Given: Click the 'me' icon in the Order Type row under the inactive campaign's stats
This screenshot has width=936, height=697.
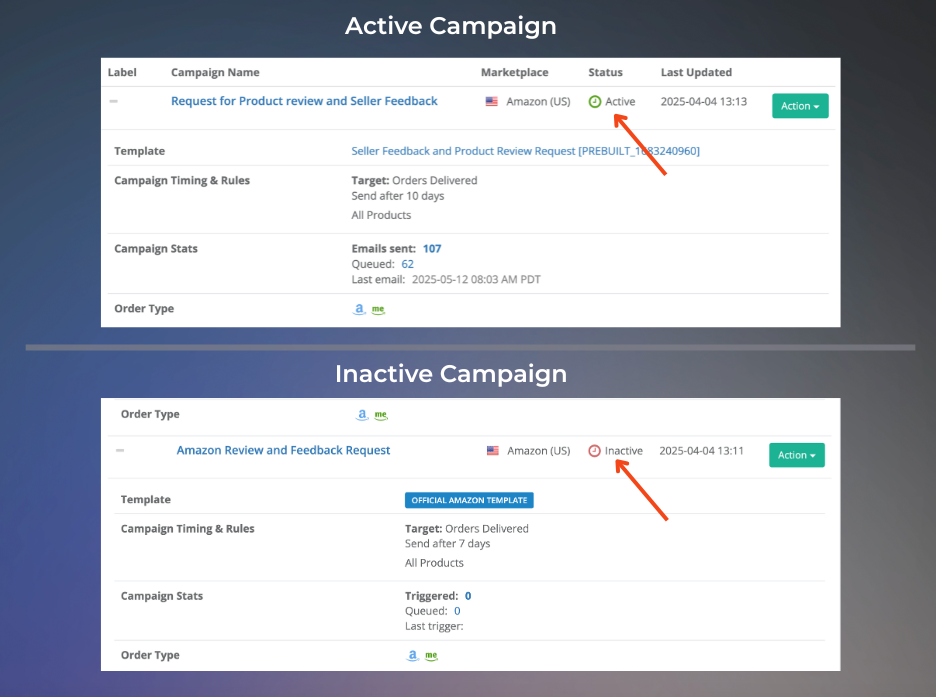Looking at the screenshot, I should point(431,655).
